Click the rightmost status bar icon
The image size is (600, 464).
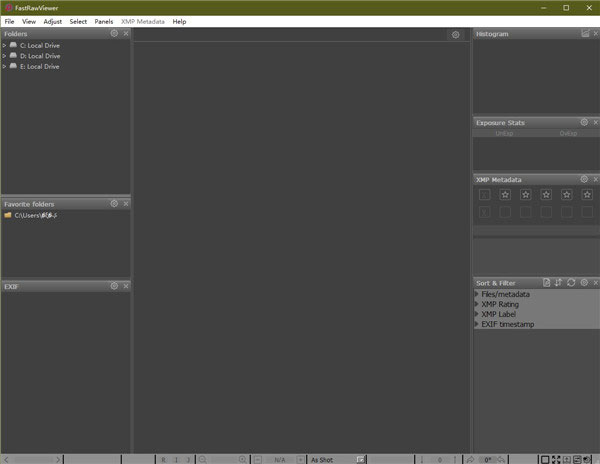[x=587, y=459]
